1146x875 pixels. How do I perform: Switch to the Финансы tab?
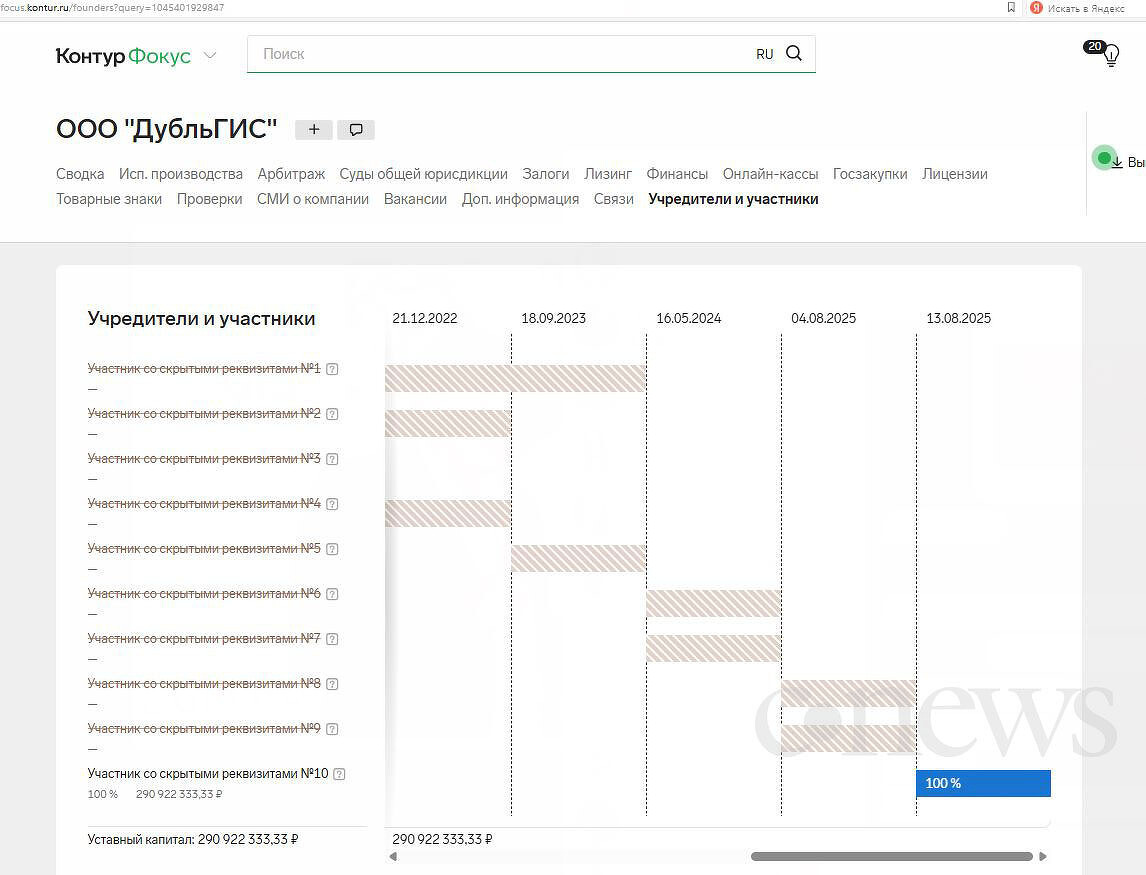coord(677,174)
